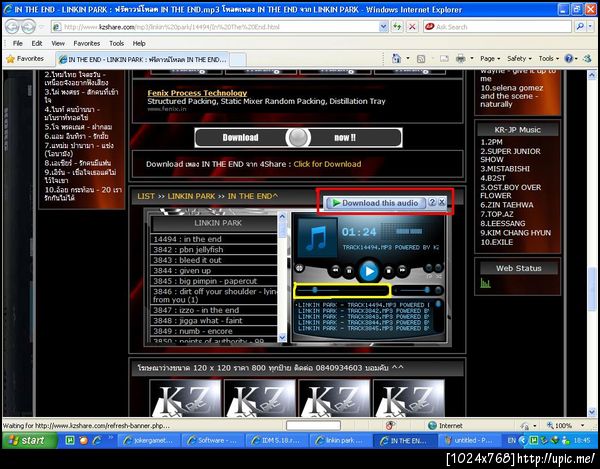Select track 3849 : numb - encore
This screenshot has width=600, height=469.
tap(214, 331)
